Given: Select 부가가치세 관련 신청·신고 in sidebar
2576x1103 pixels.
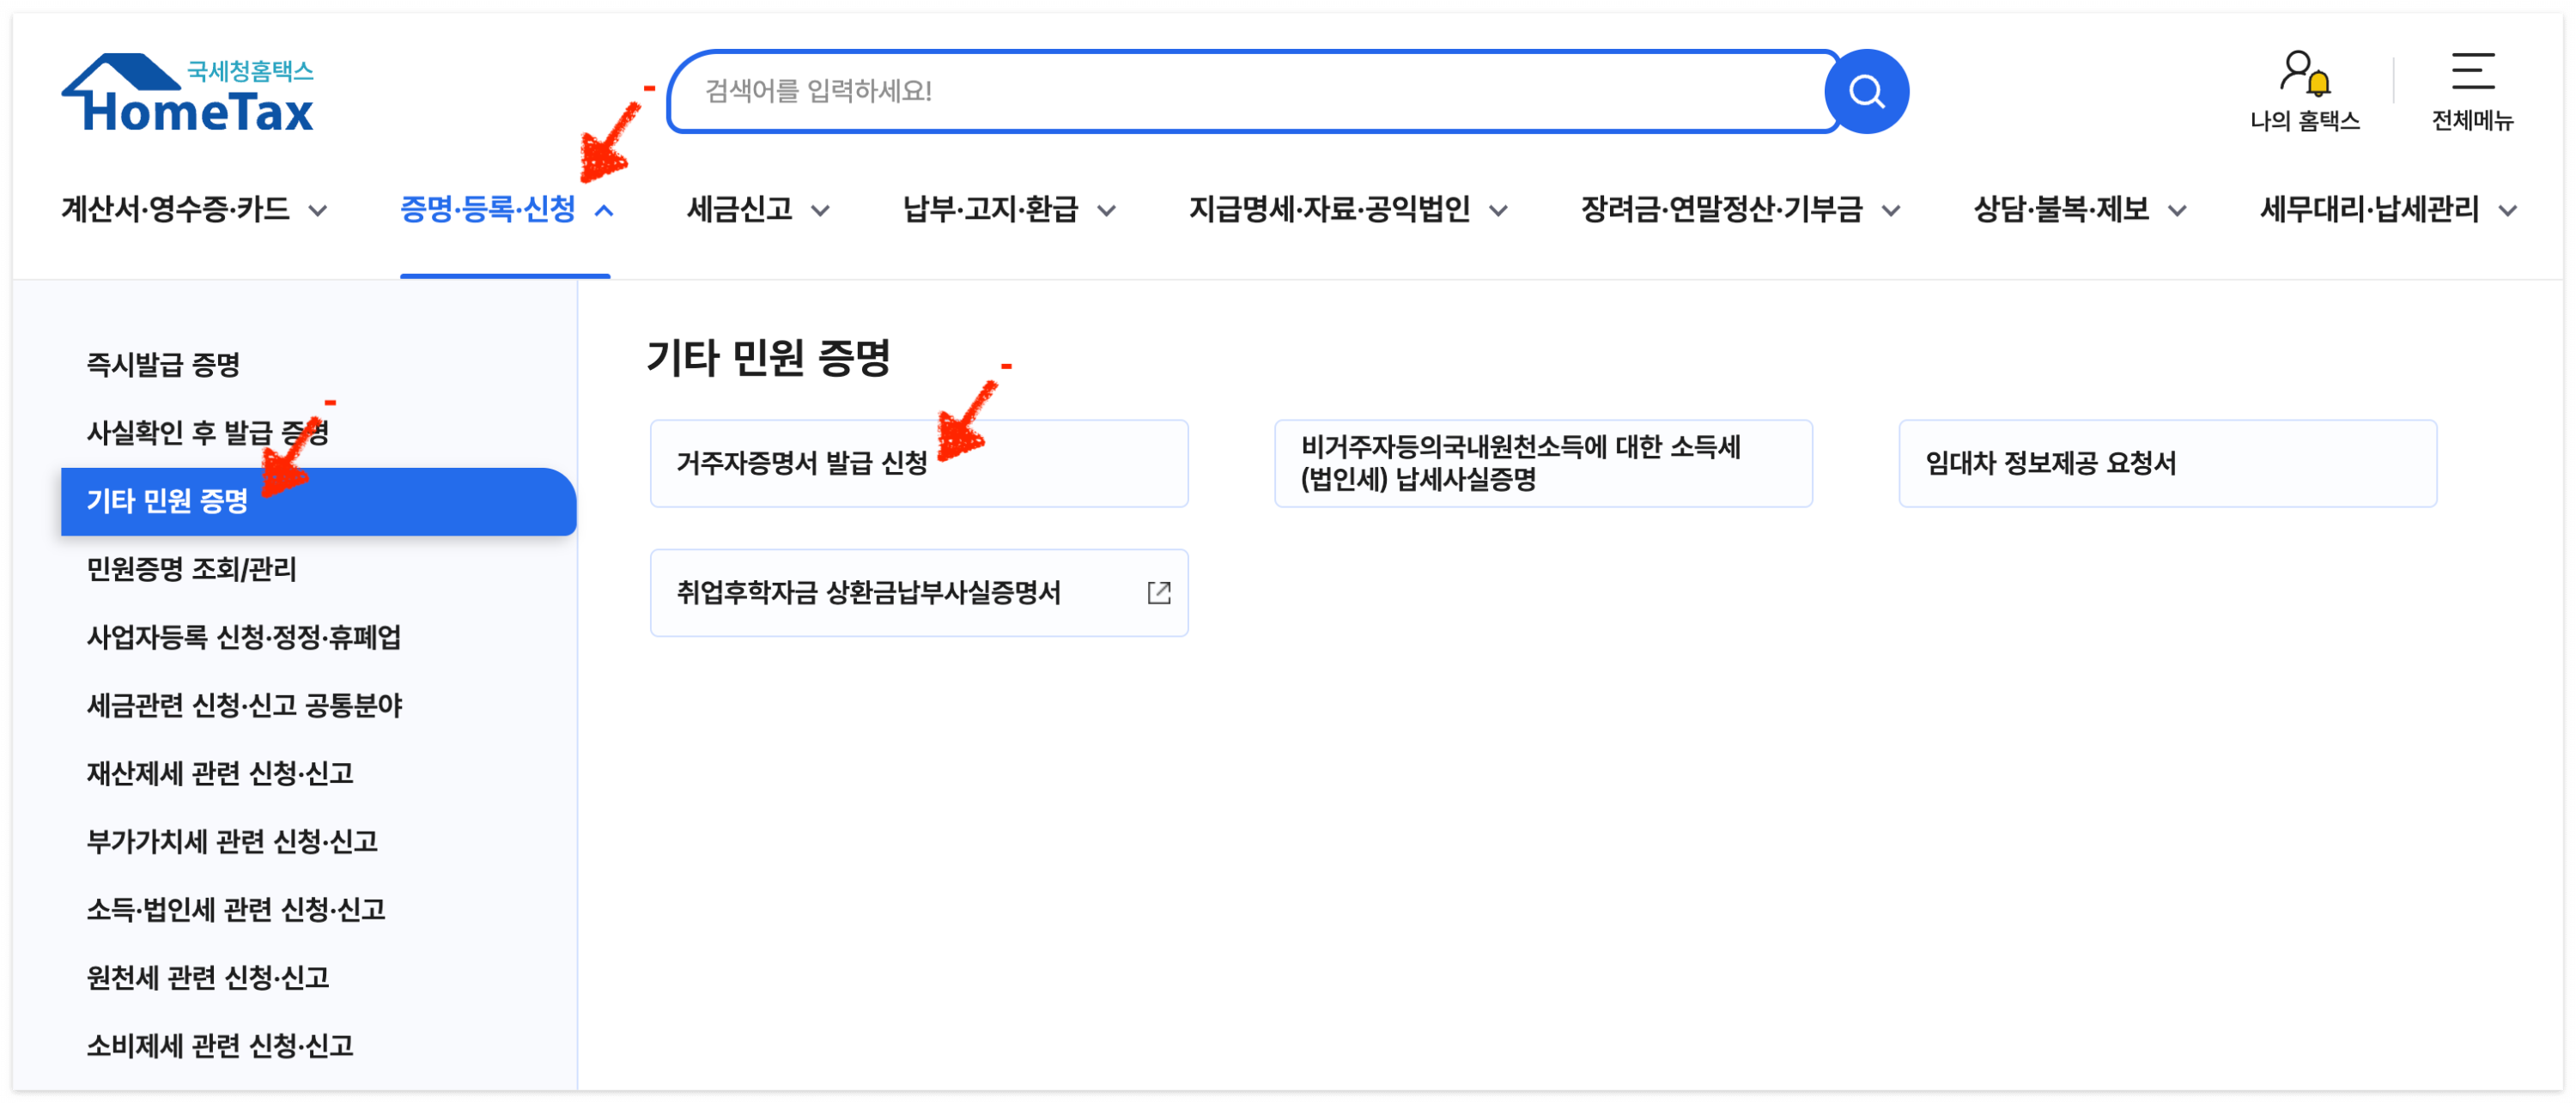Looking at the screenshot, I should pyautogui.click(x=232, y=841).
